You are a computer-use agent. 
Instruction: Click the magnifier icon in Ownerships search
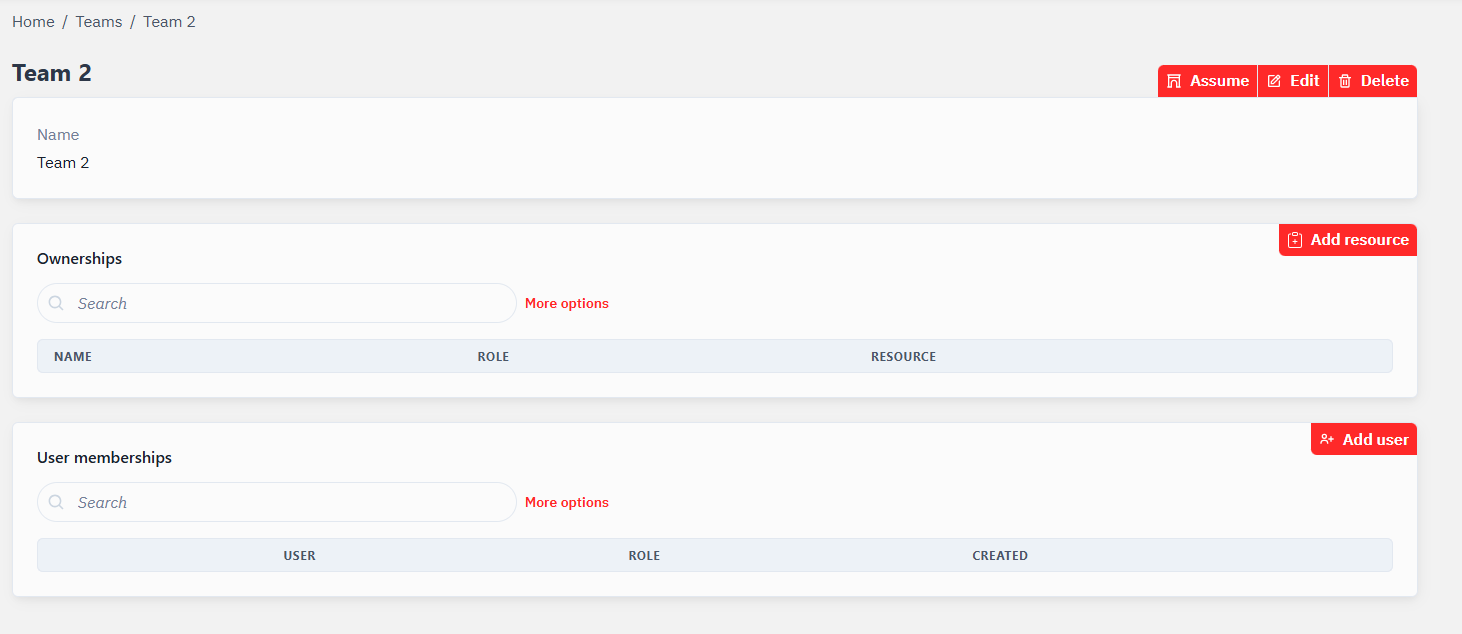57,303
